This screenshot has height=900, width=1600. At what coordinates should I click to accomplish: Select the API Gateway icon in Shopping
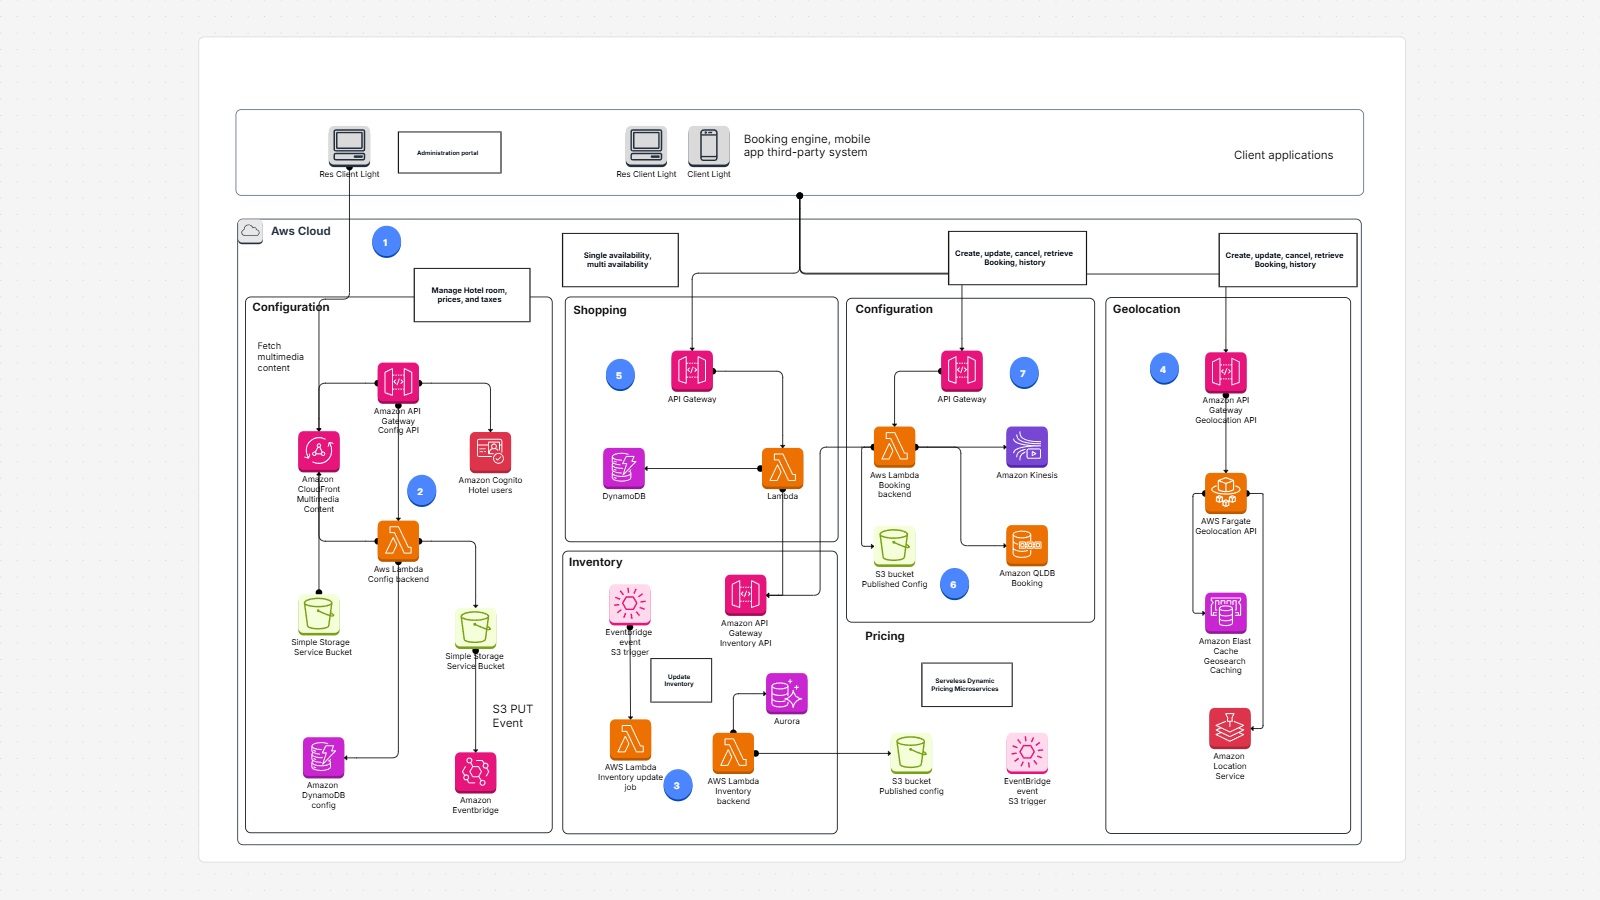point(692,370)
